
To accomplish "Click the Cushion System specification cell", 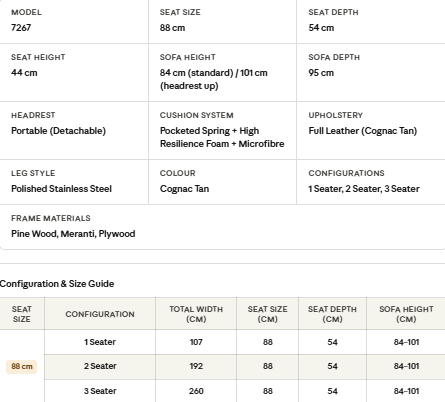I will [x=222, y=130].
